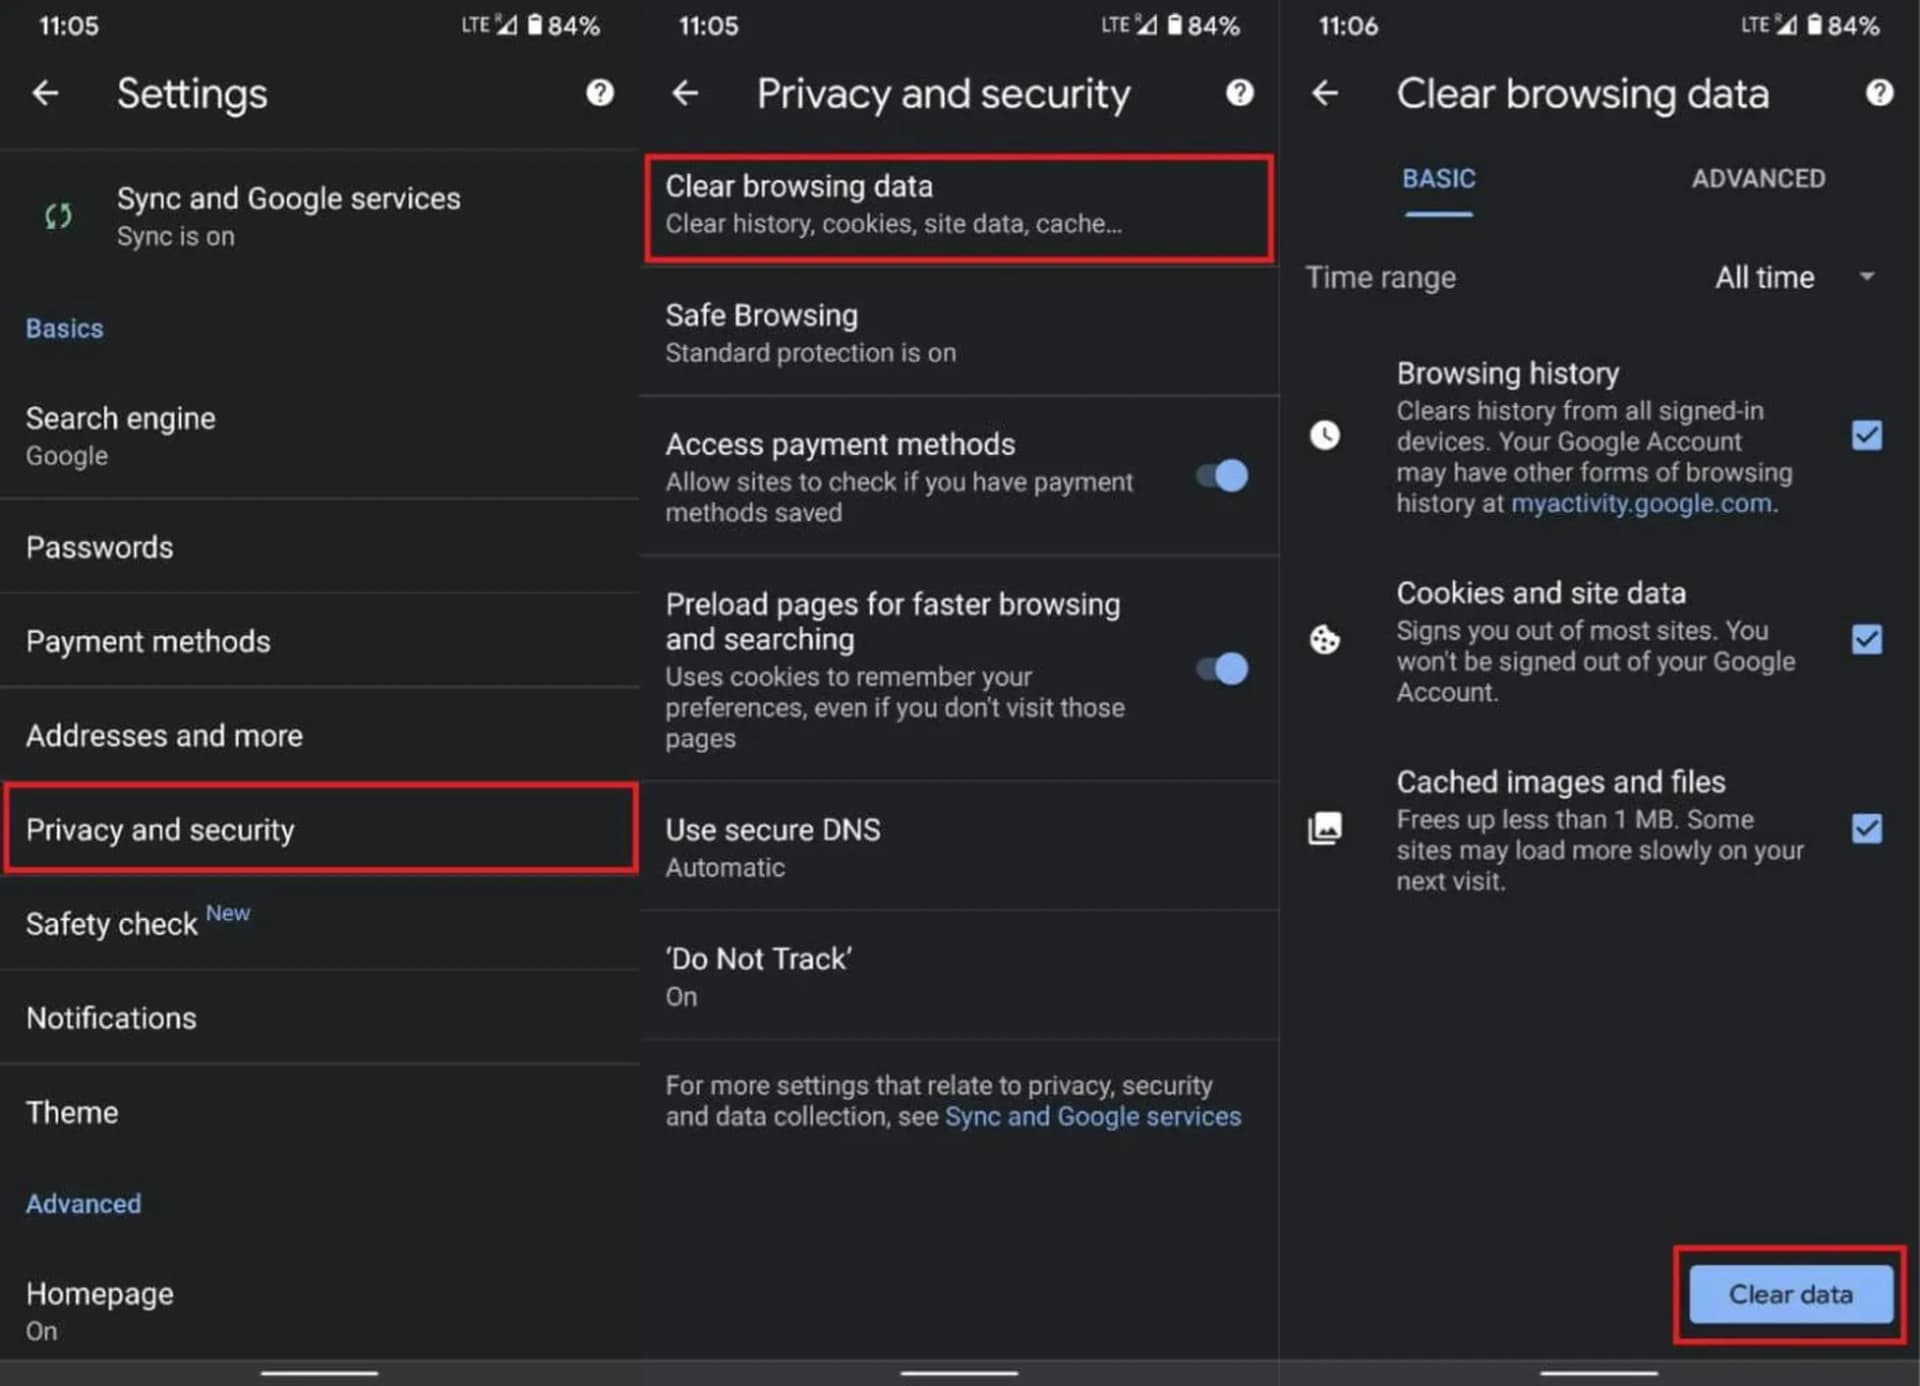Viewport: 1920px width, 1386px height.
Task: Tap help icon on Clear browsing data
Action: (1879, 93)
